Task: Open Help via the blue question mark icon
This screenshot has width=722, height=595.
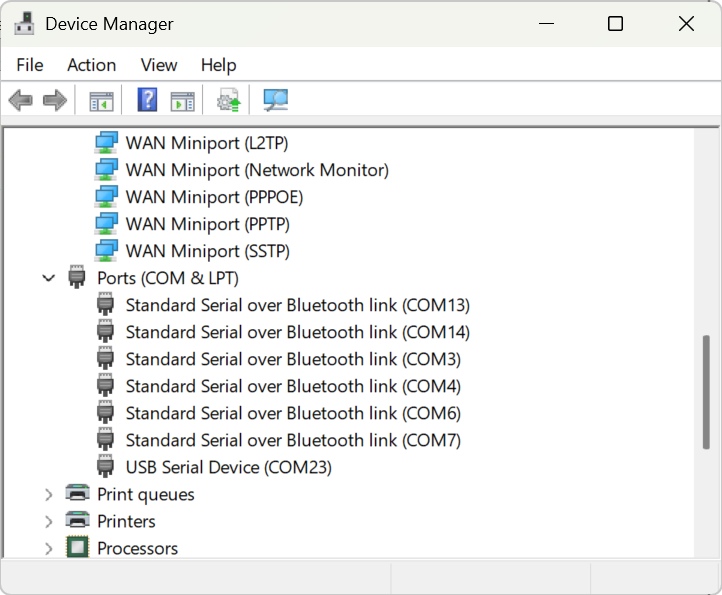Action: pyautogui.click(x=147, y=99)
